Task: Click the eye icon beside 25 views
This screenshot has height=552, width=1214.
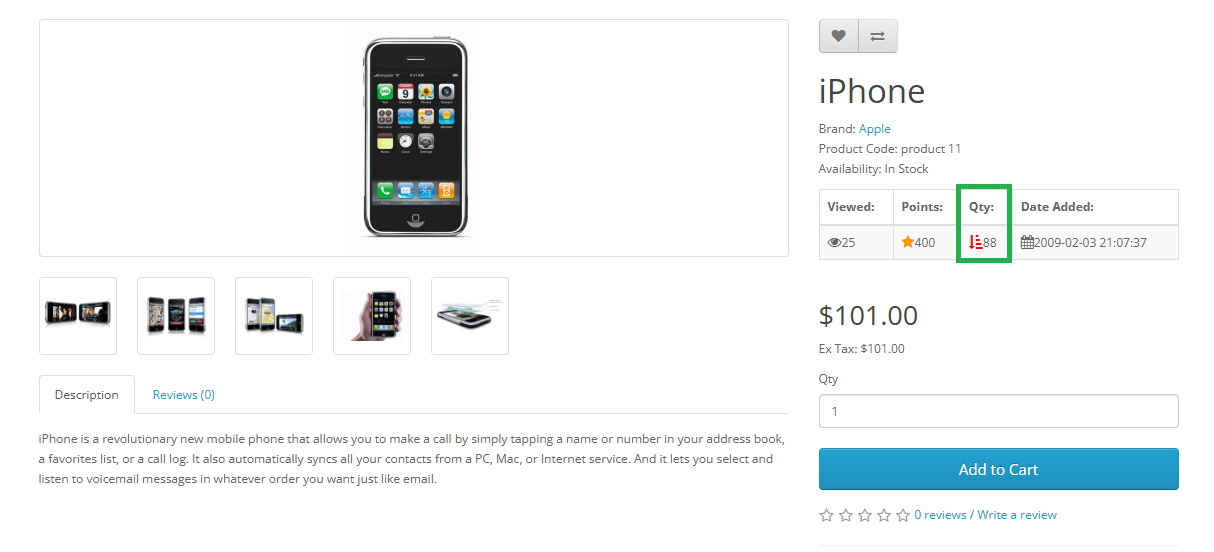Action: 834,243
